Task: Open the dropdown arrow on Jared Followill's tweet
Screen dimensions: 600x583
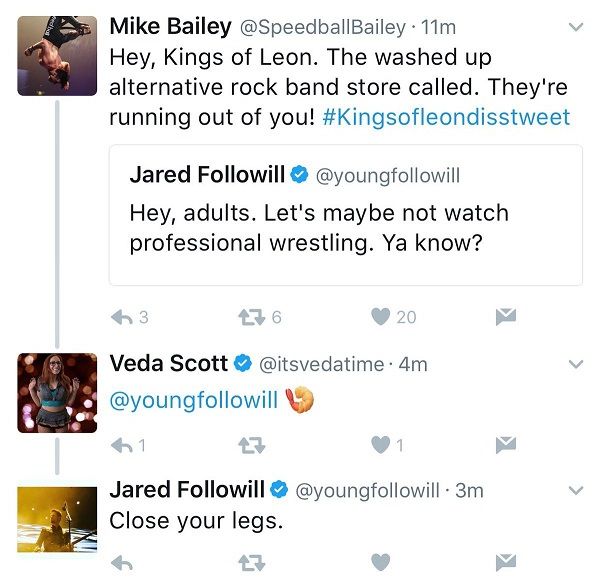Action: [575, 490]
